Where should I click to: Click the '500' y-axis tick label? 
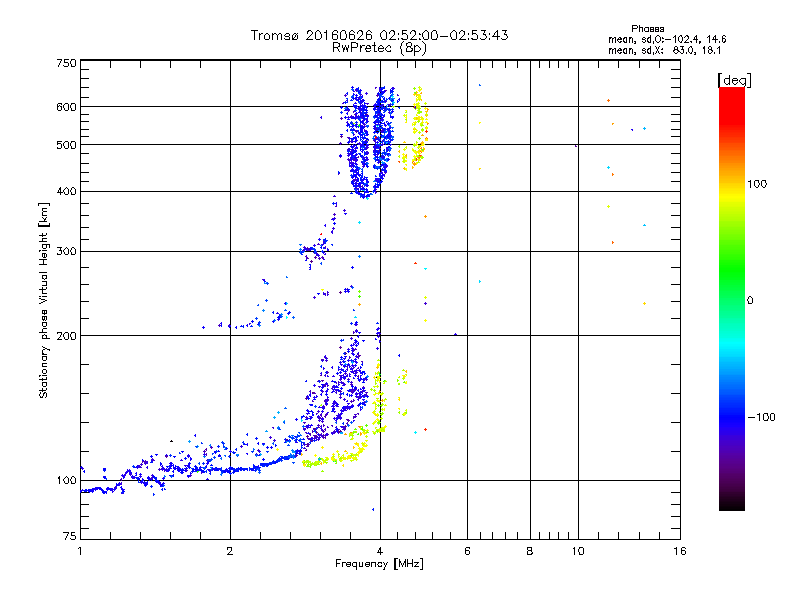66,145
